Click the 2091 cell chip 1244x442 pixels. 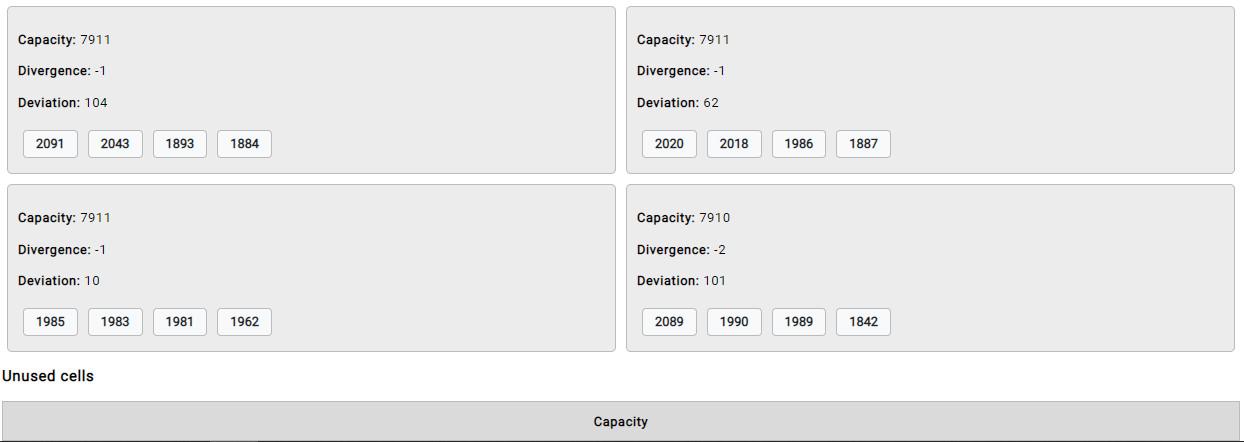pyautogui.click(x=50, y=144)
